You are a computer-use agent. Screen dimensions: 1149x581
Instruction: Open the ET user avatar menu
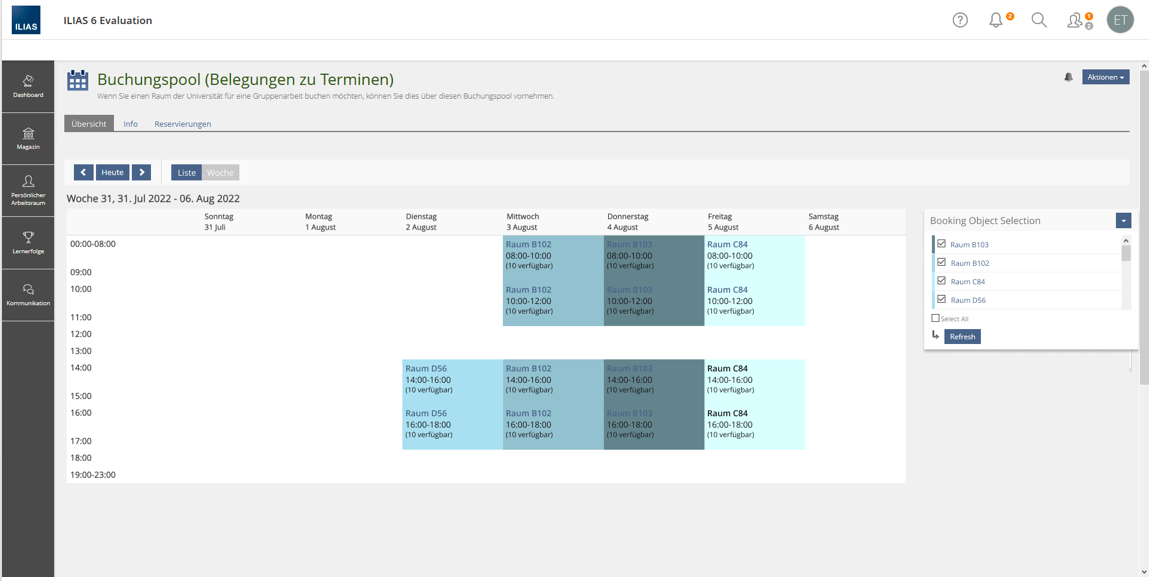tap(1120, 20)
